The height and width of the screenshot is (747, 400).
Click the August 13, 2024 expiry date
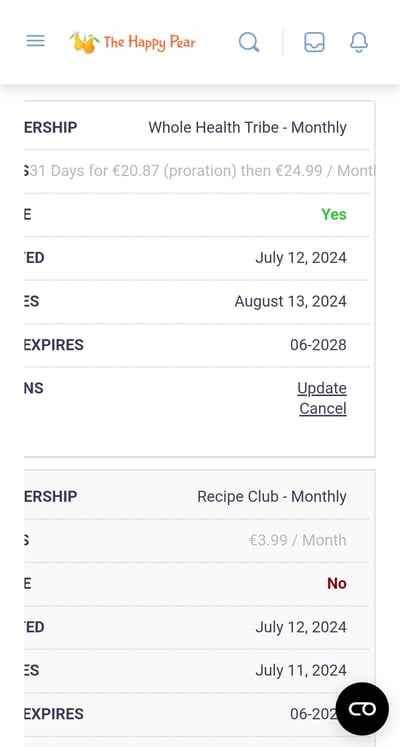290,302
